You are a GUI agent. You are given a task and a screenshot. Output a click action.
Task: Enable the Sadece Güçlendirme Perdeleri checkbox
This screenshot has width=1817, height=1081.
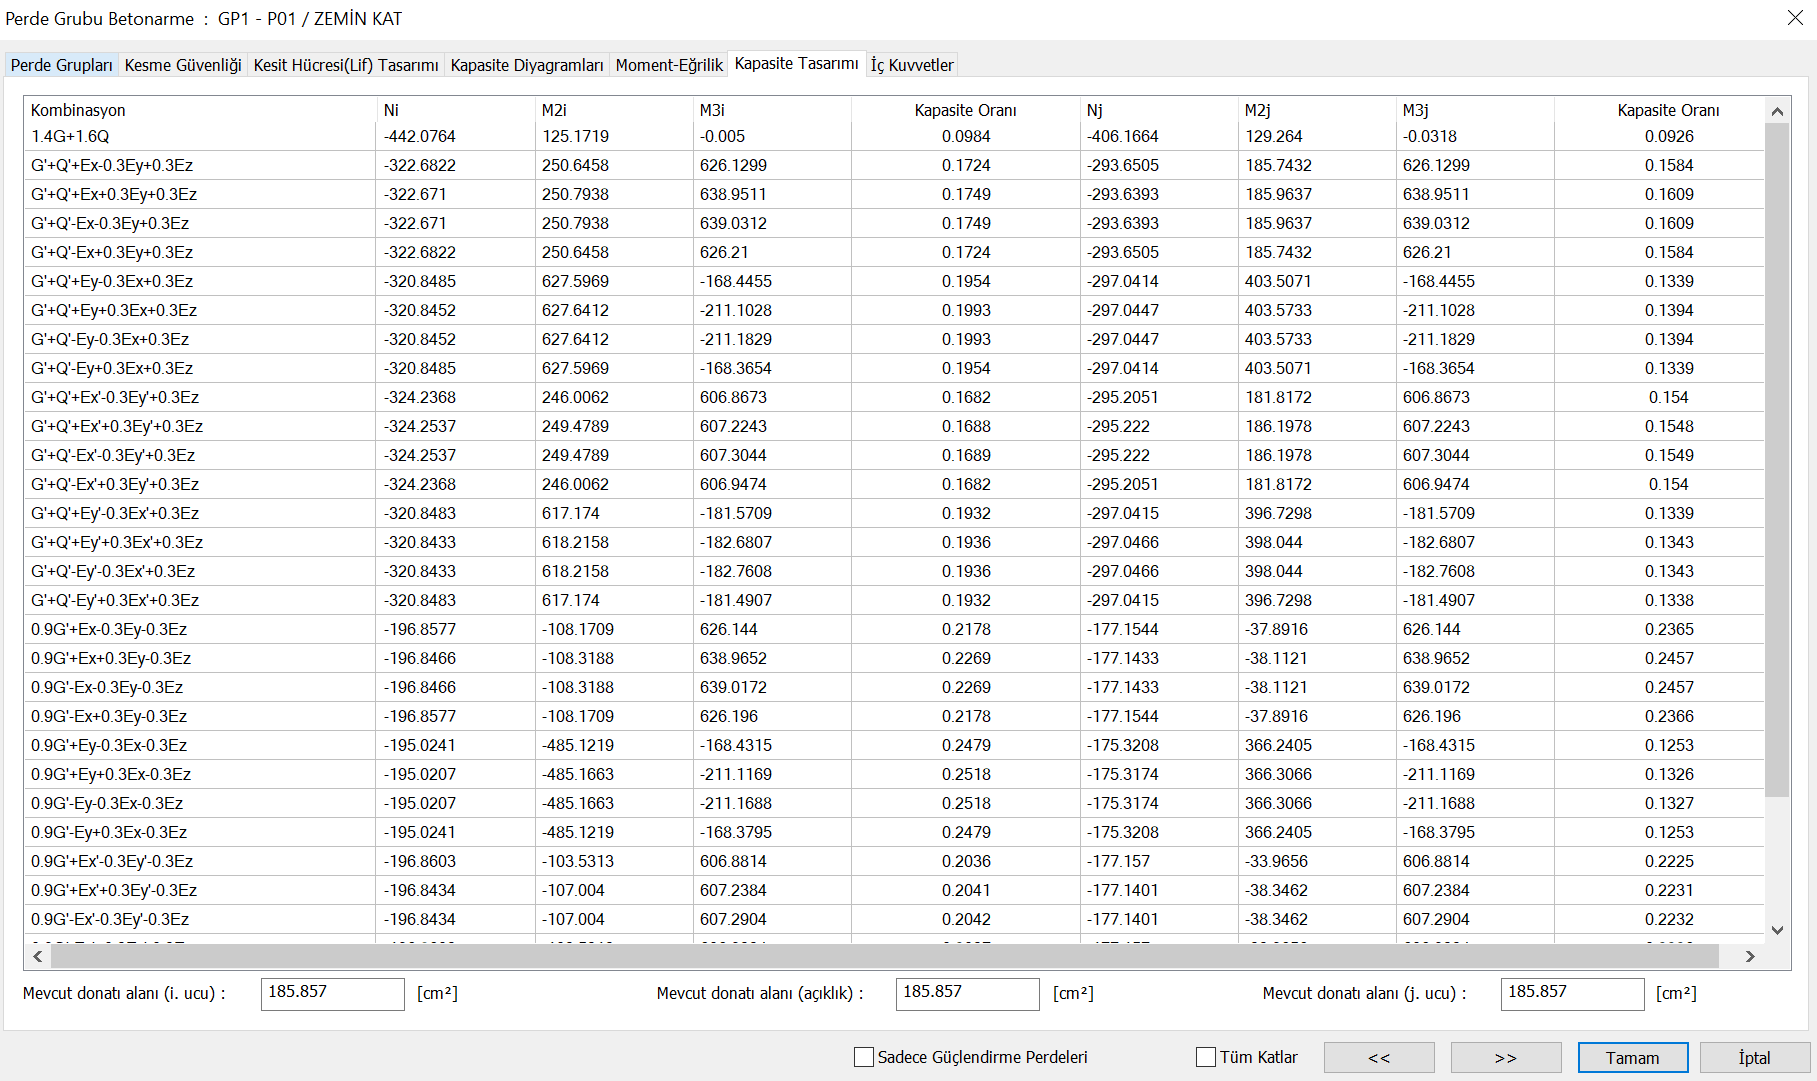864,1057
